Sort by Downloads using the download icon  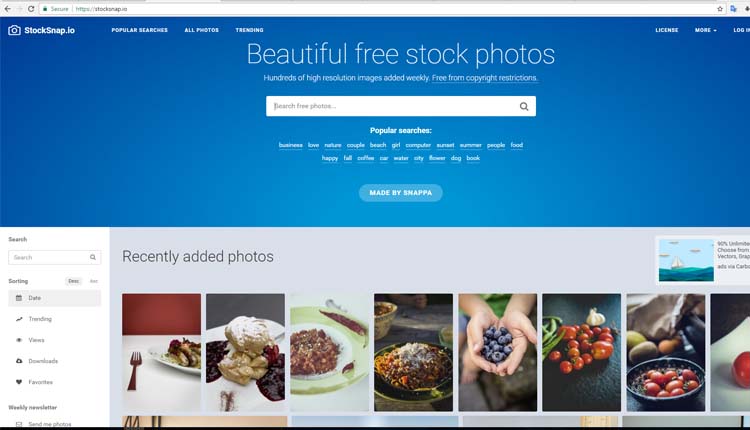coord(19,361)
